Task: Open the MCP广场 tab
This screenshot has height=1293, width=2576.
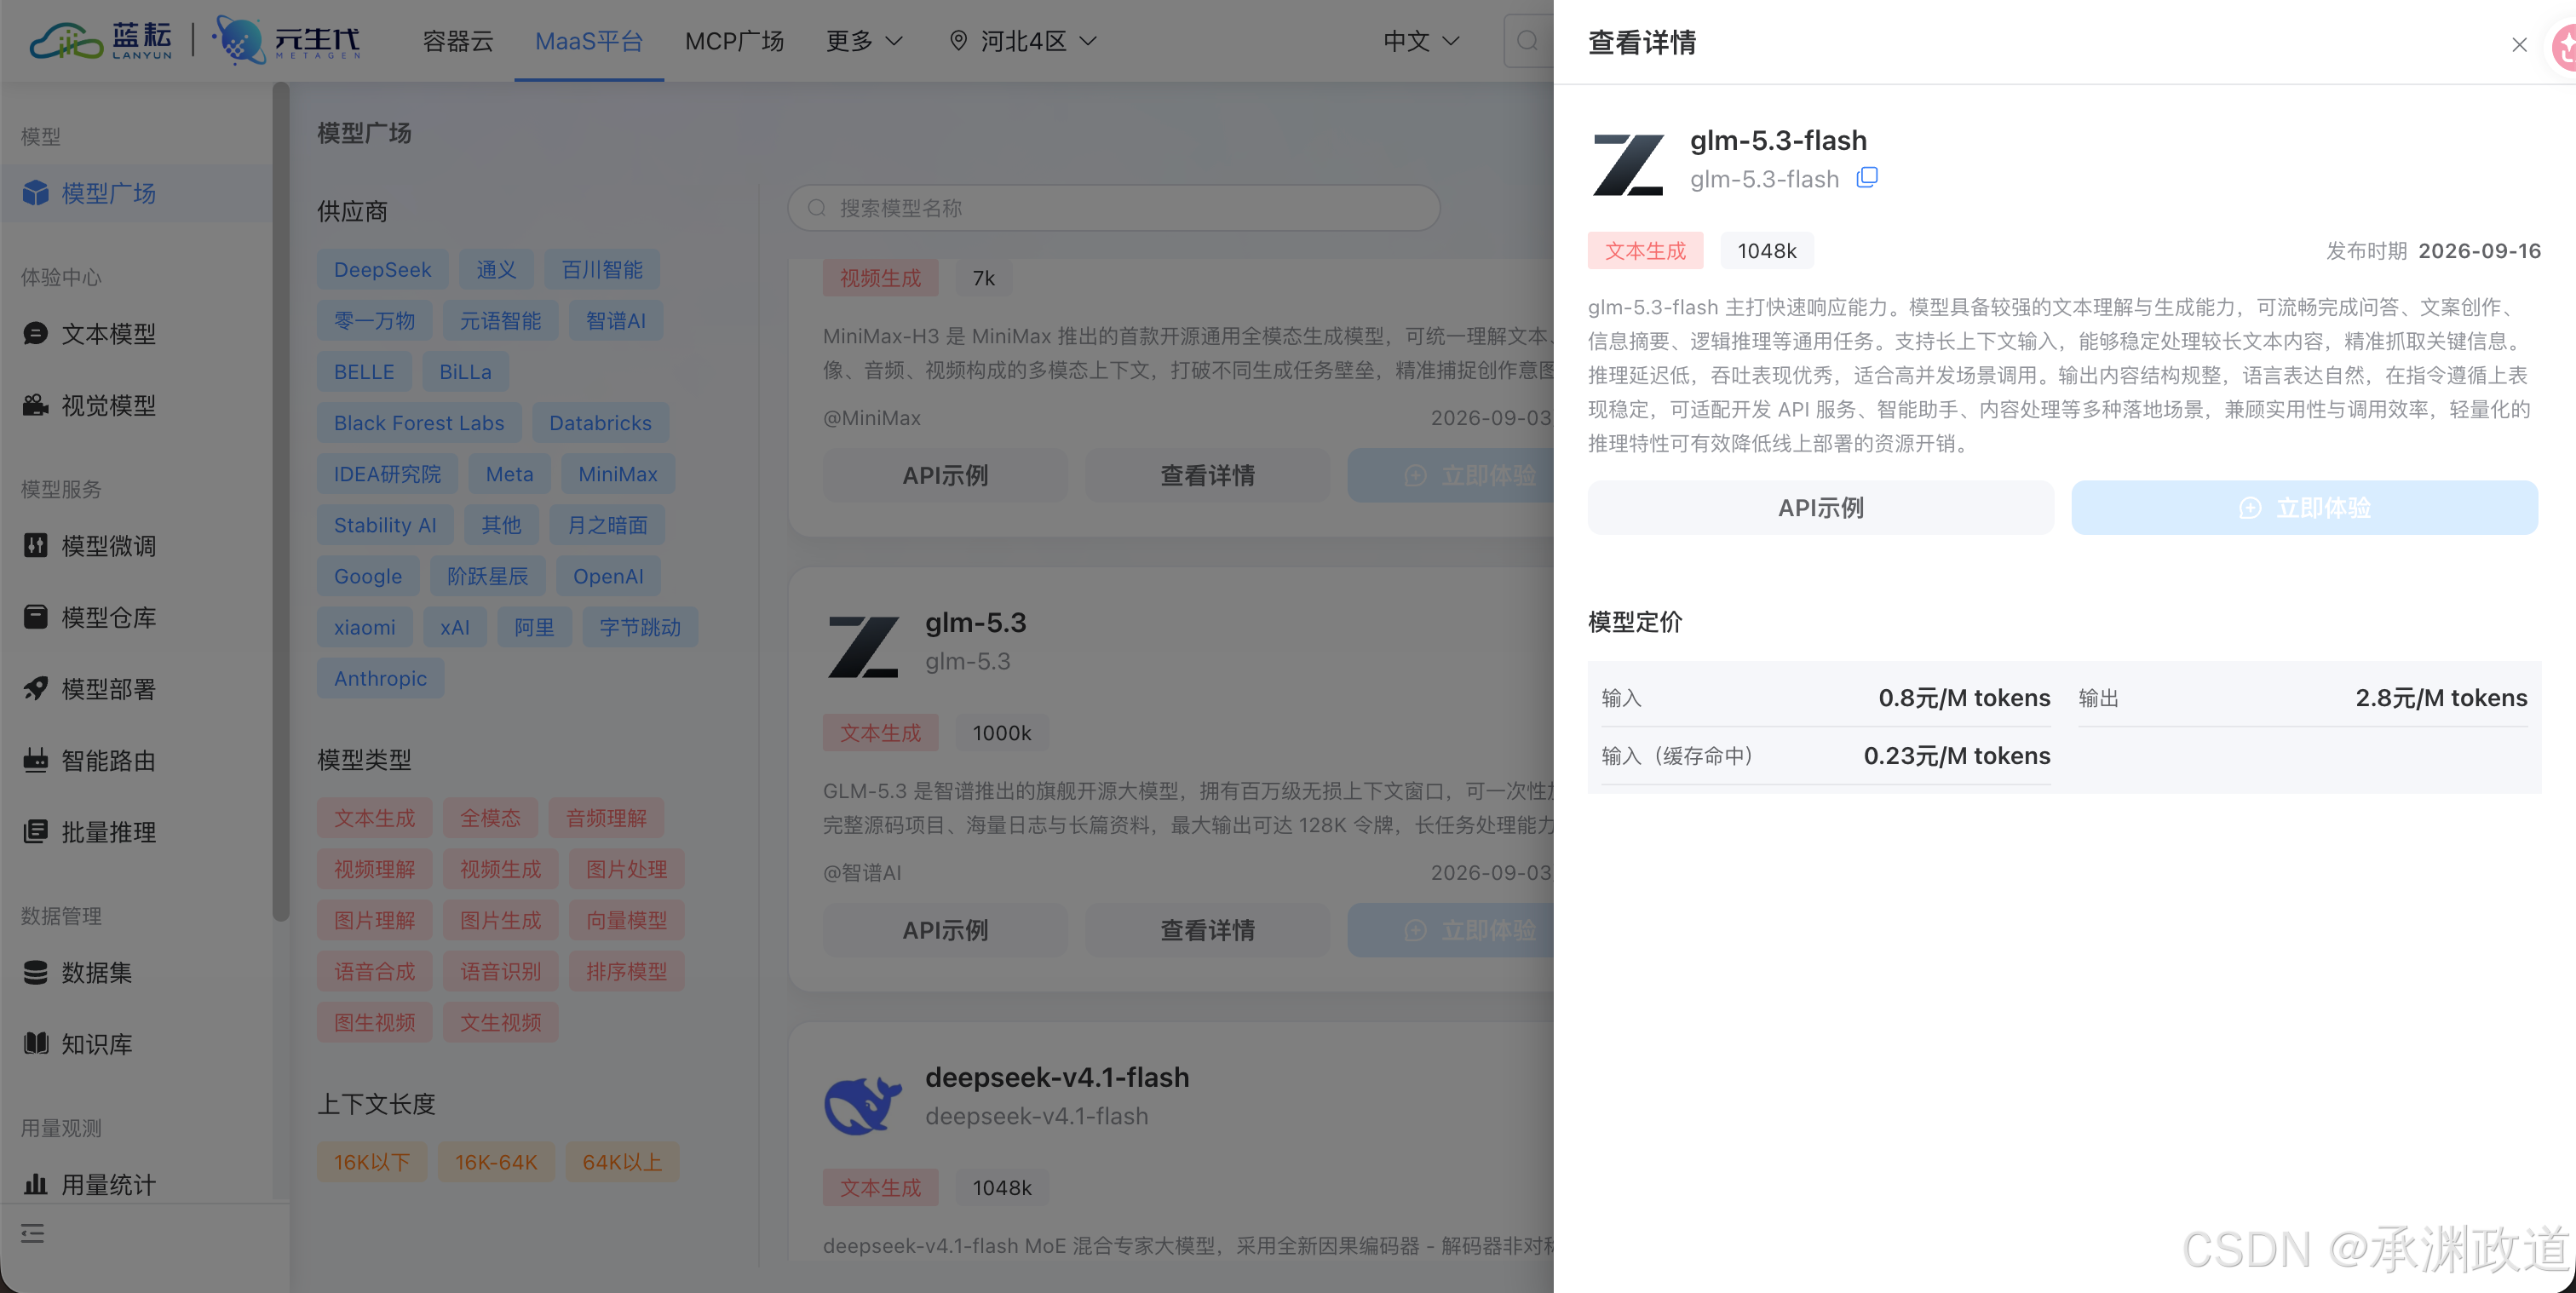Action: point(734,41)
